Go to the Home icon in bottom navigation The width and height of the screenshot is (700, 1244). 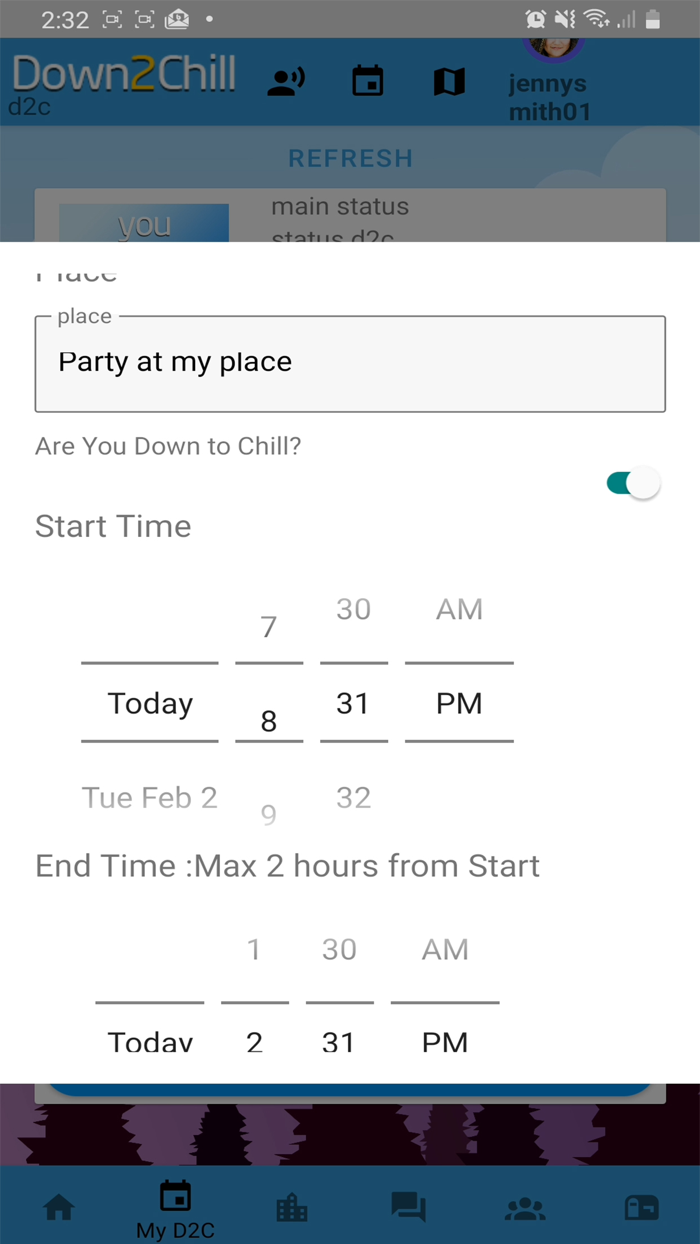[x=59, y=1208]
